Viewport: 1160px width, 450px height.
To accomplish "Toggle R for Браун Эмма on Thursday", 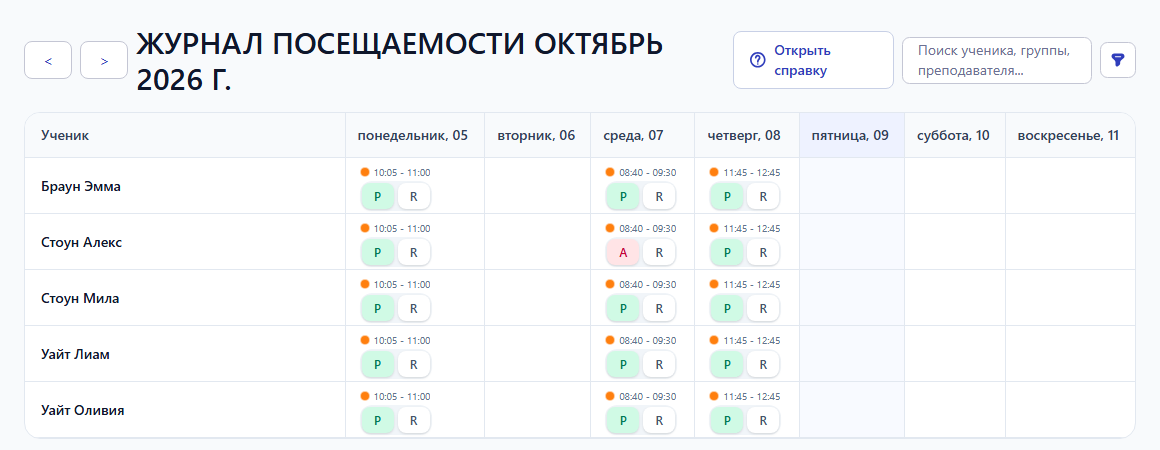I will pyautogui.click(x=763, y=197).
